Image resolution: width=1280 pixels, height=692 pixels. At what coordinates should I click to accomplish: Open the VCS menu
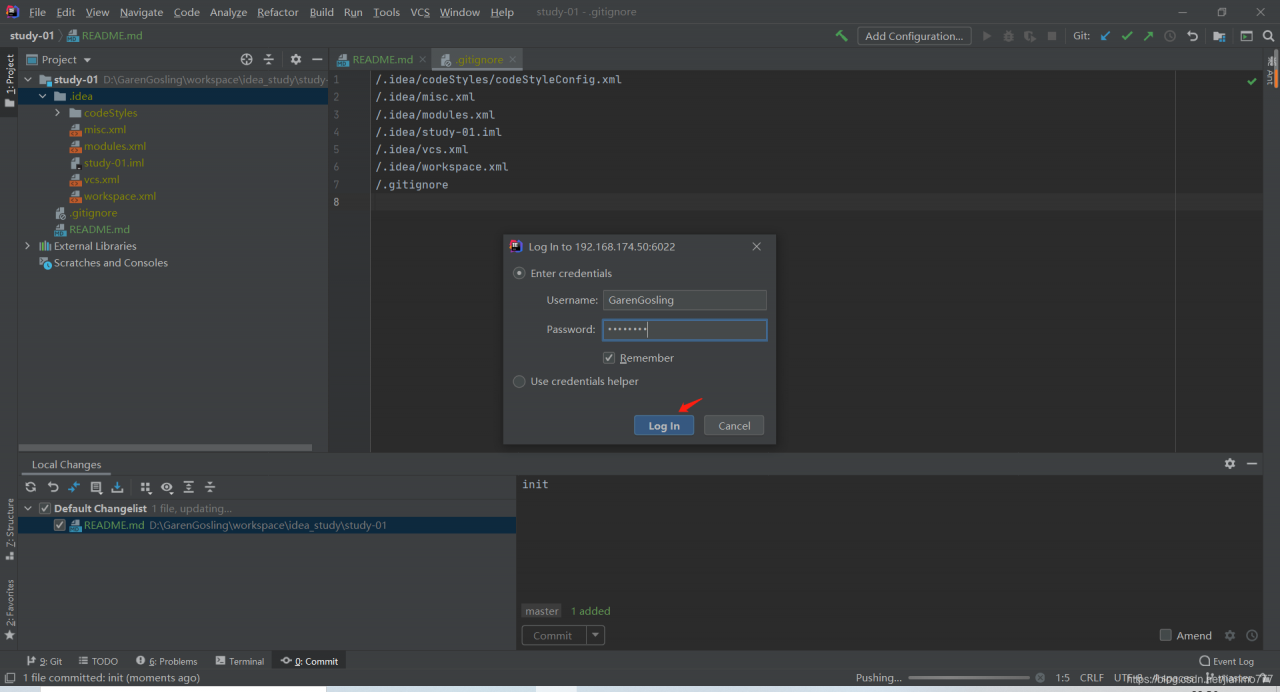420,12
